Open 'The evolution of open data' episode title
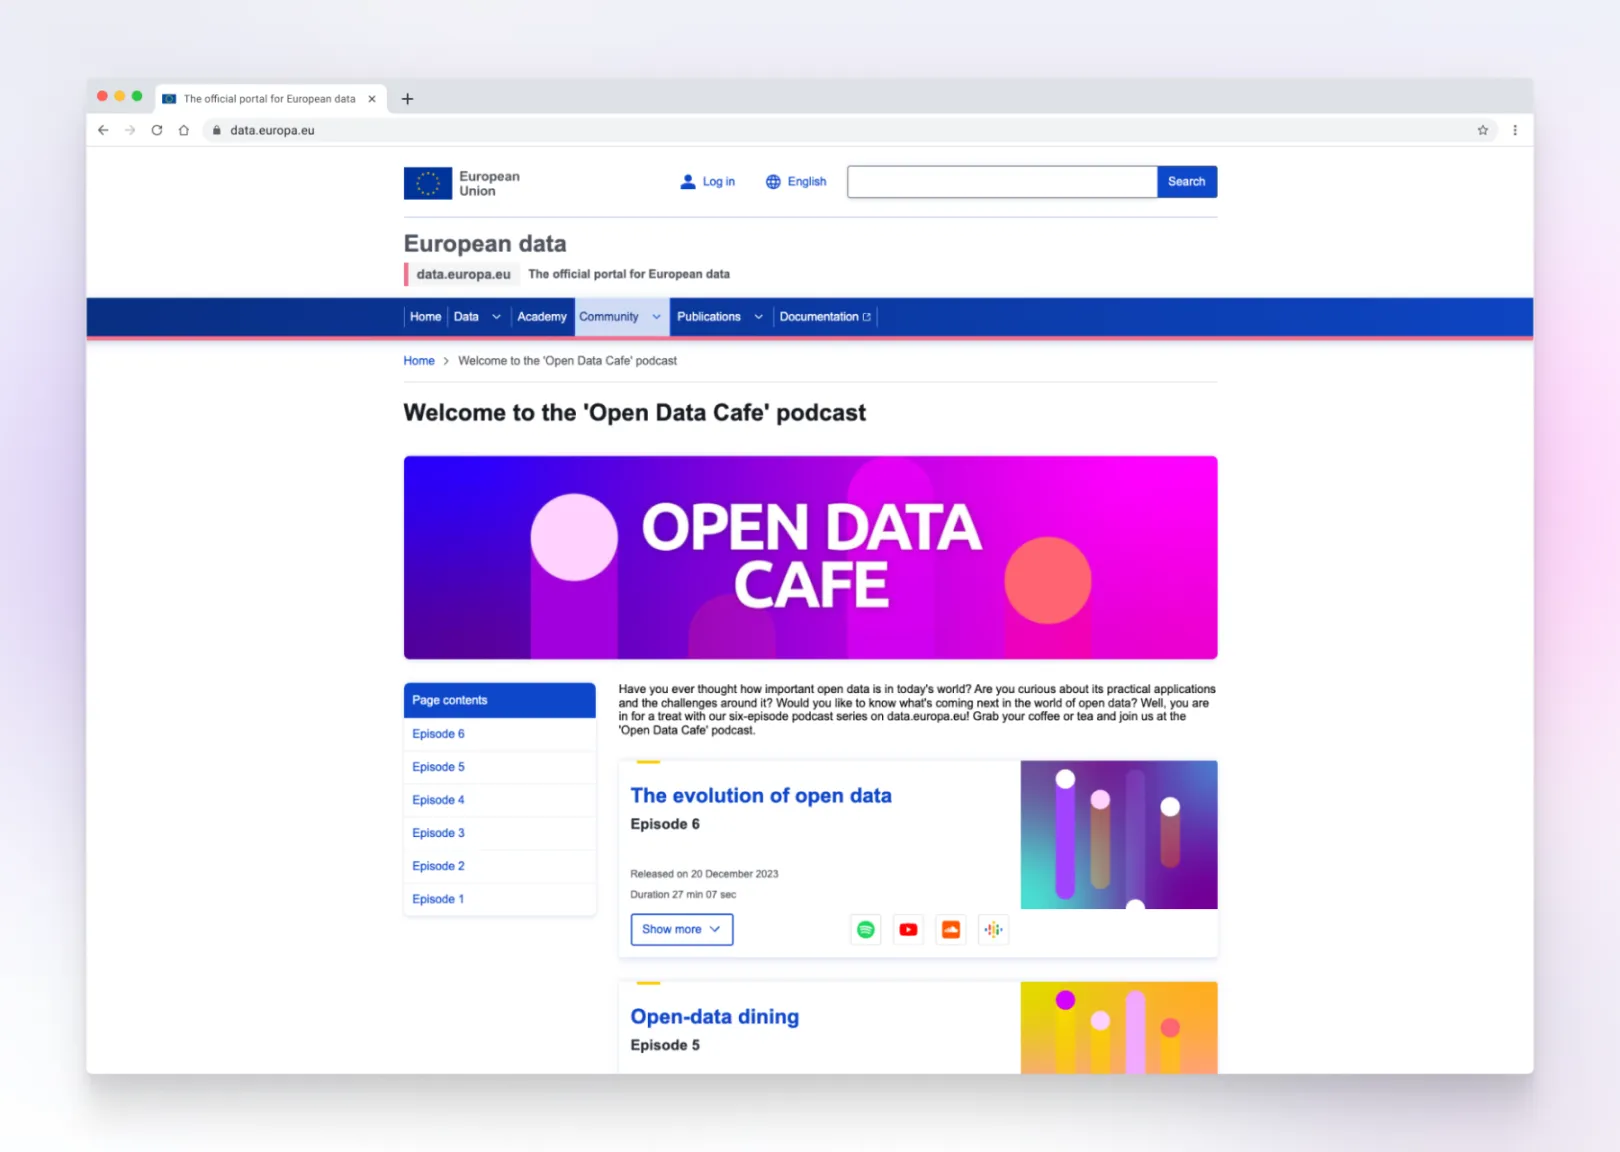The width and height of the screenshot is (1620, 1152). (761, 796)
